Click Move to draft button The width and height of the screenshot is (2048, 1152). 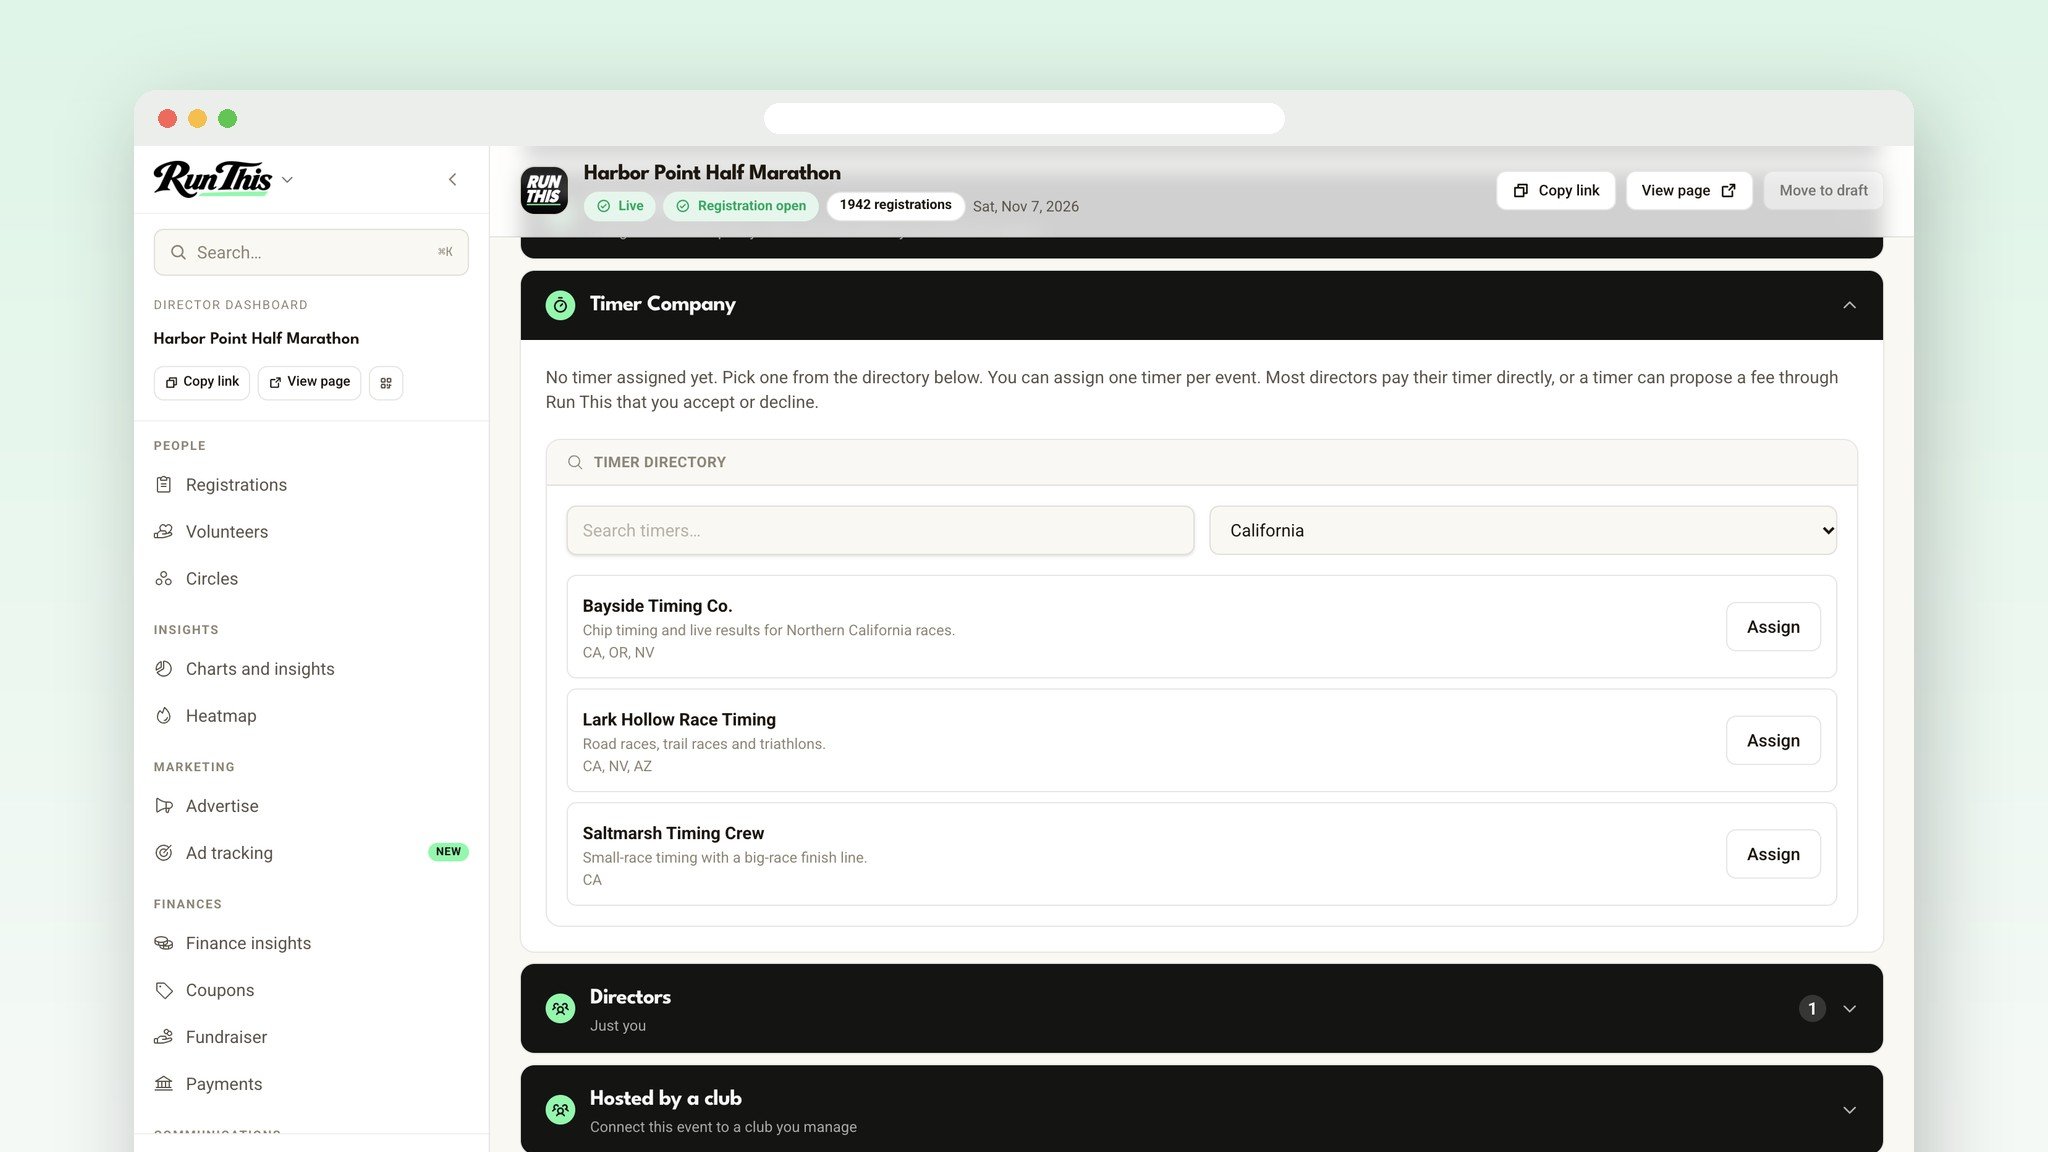click(x=1823, y=190)
